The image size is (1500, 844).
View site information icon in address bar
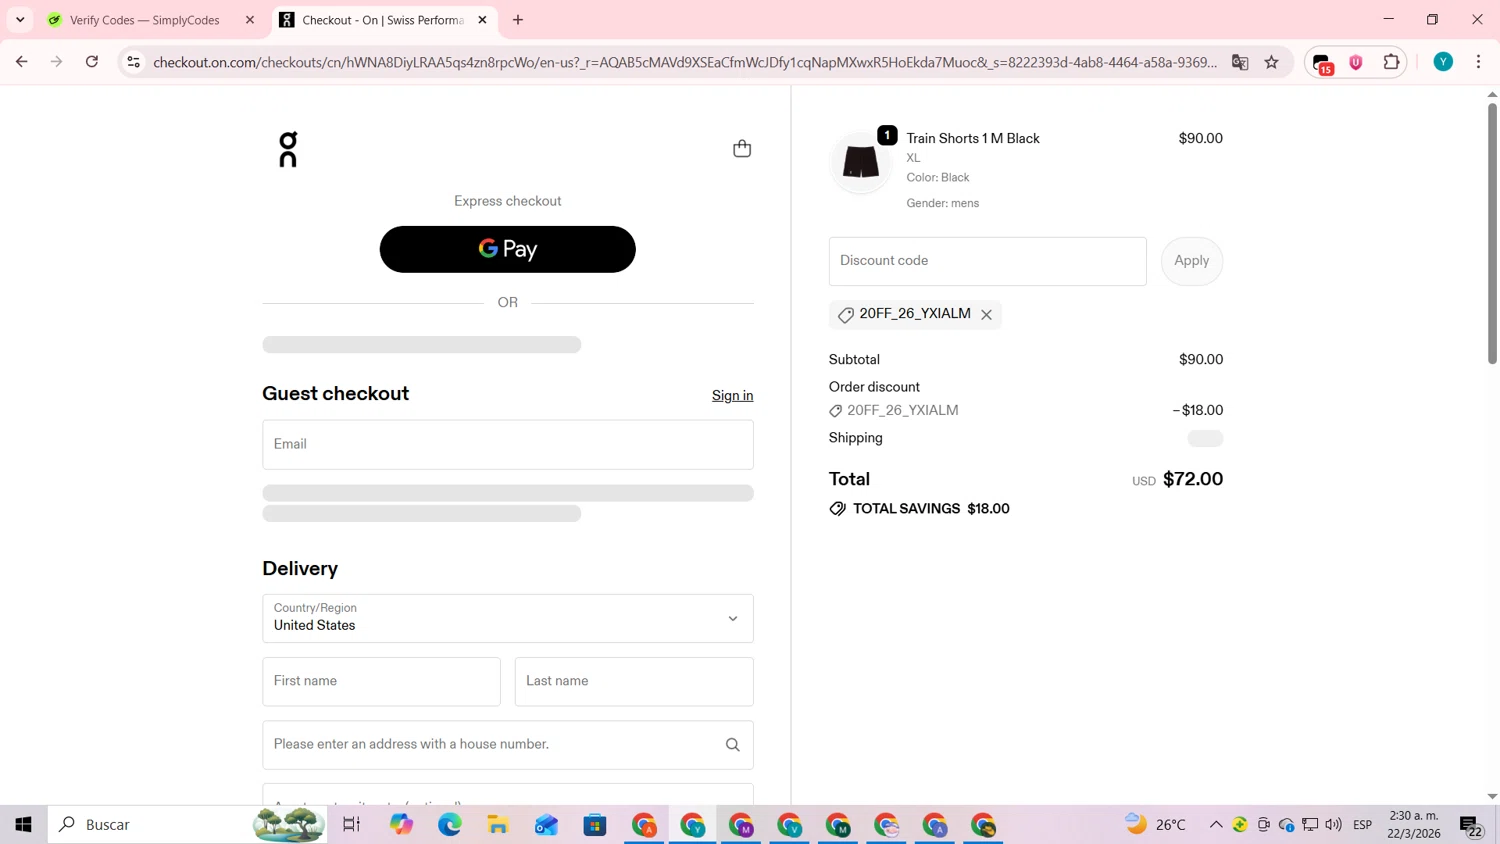tap(133, 62)
